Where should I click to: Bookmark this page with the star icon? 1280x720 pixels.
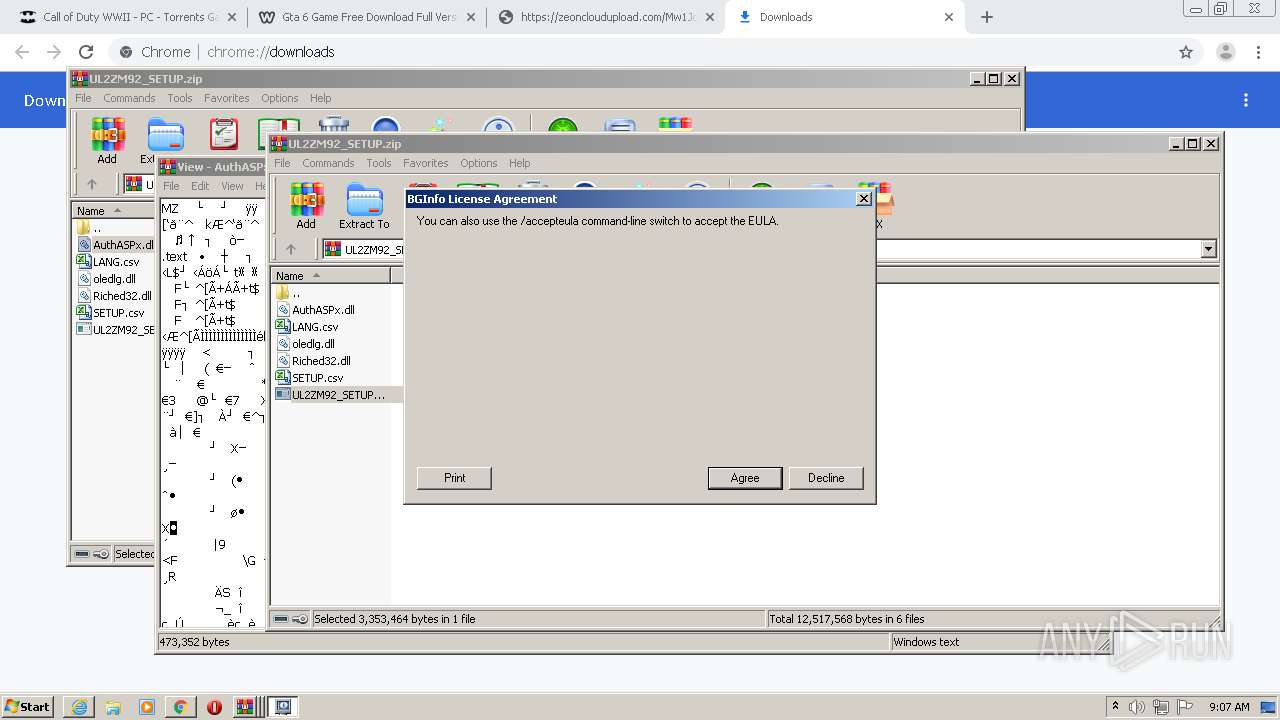(x=1186, y=52)
